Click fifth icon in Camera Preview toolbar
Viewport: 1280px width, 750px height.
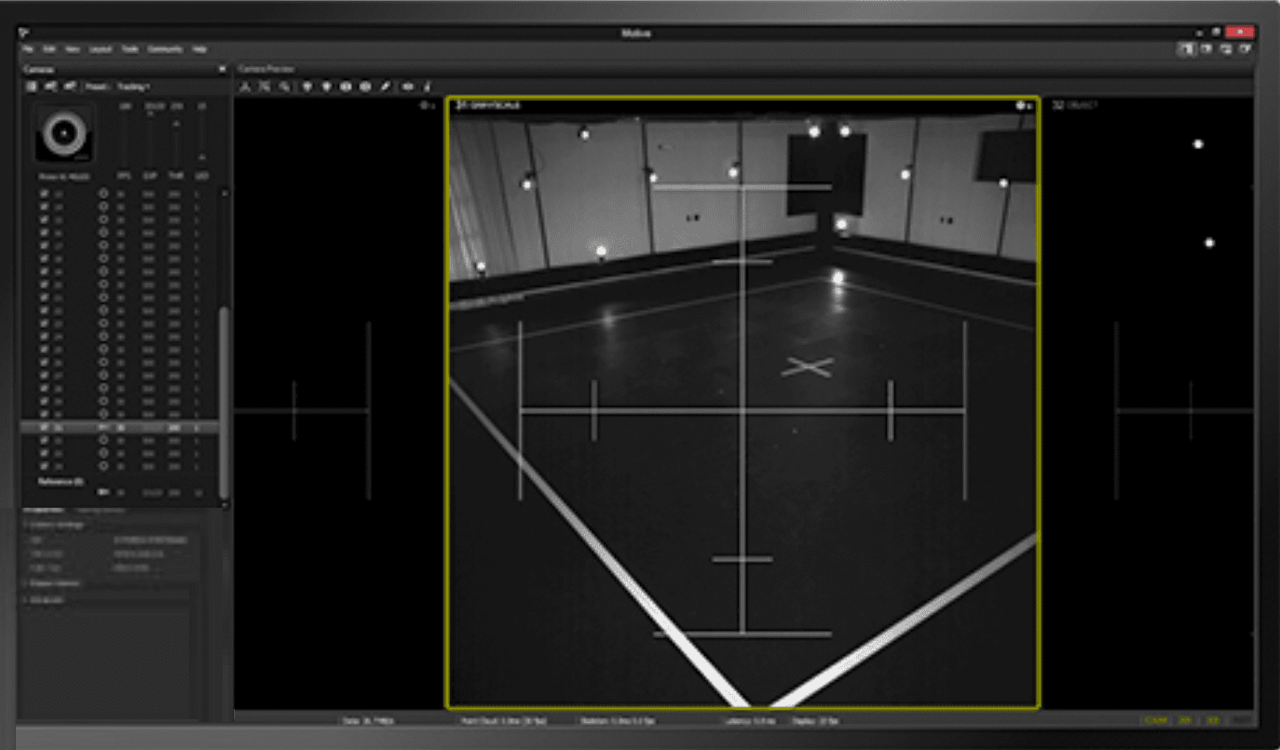click(327, 87)
